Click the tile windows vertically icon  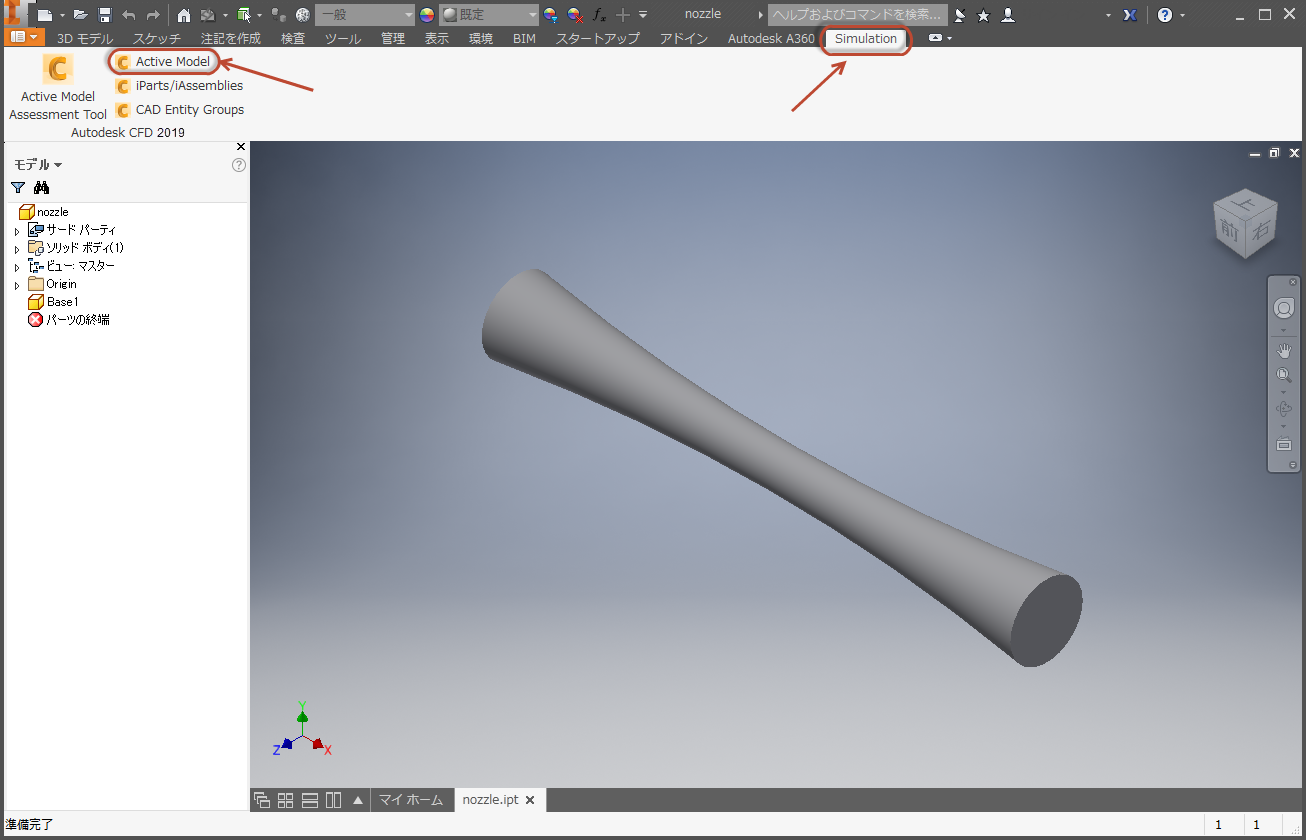click(333, 799)
